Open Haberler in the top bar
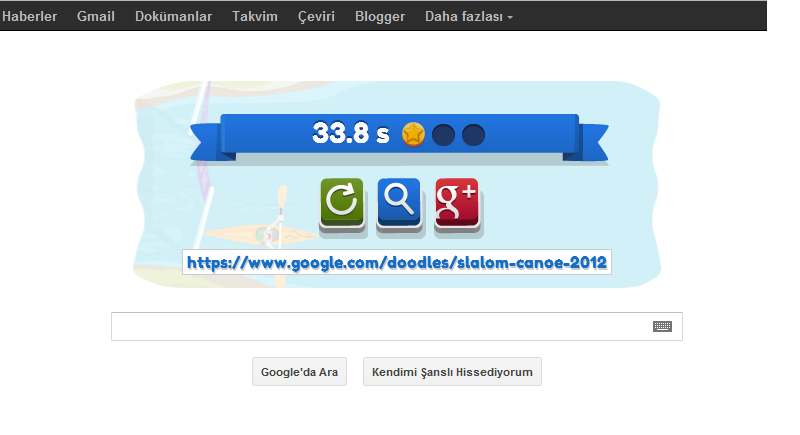 click(x=29, y=16)
